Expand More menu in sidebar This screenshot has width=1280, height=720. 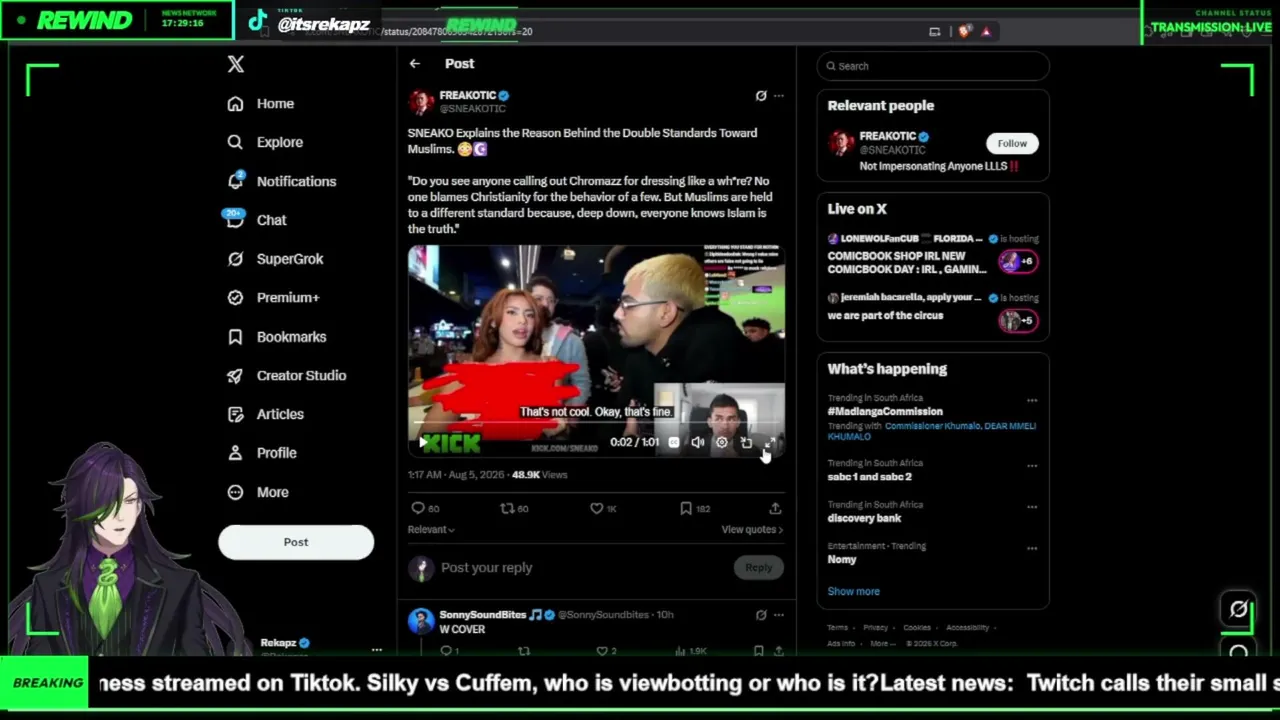258,492
